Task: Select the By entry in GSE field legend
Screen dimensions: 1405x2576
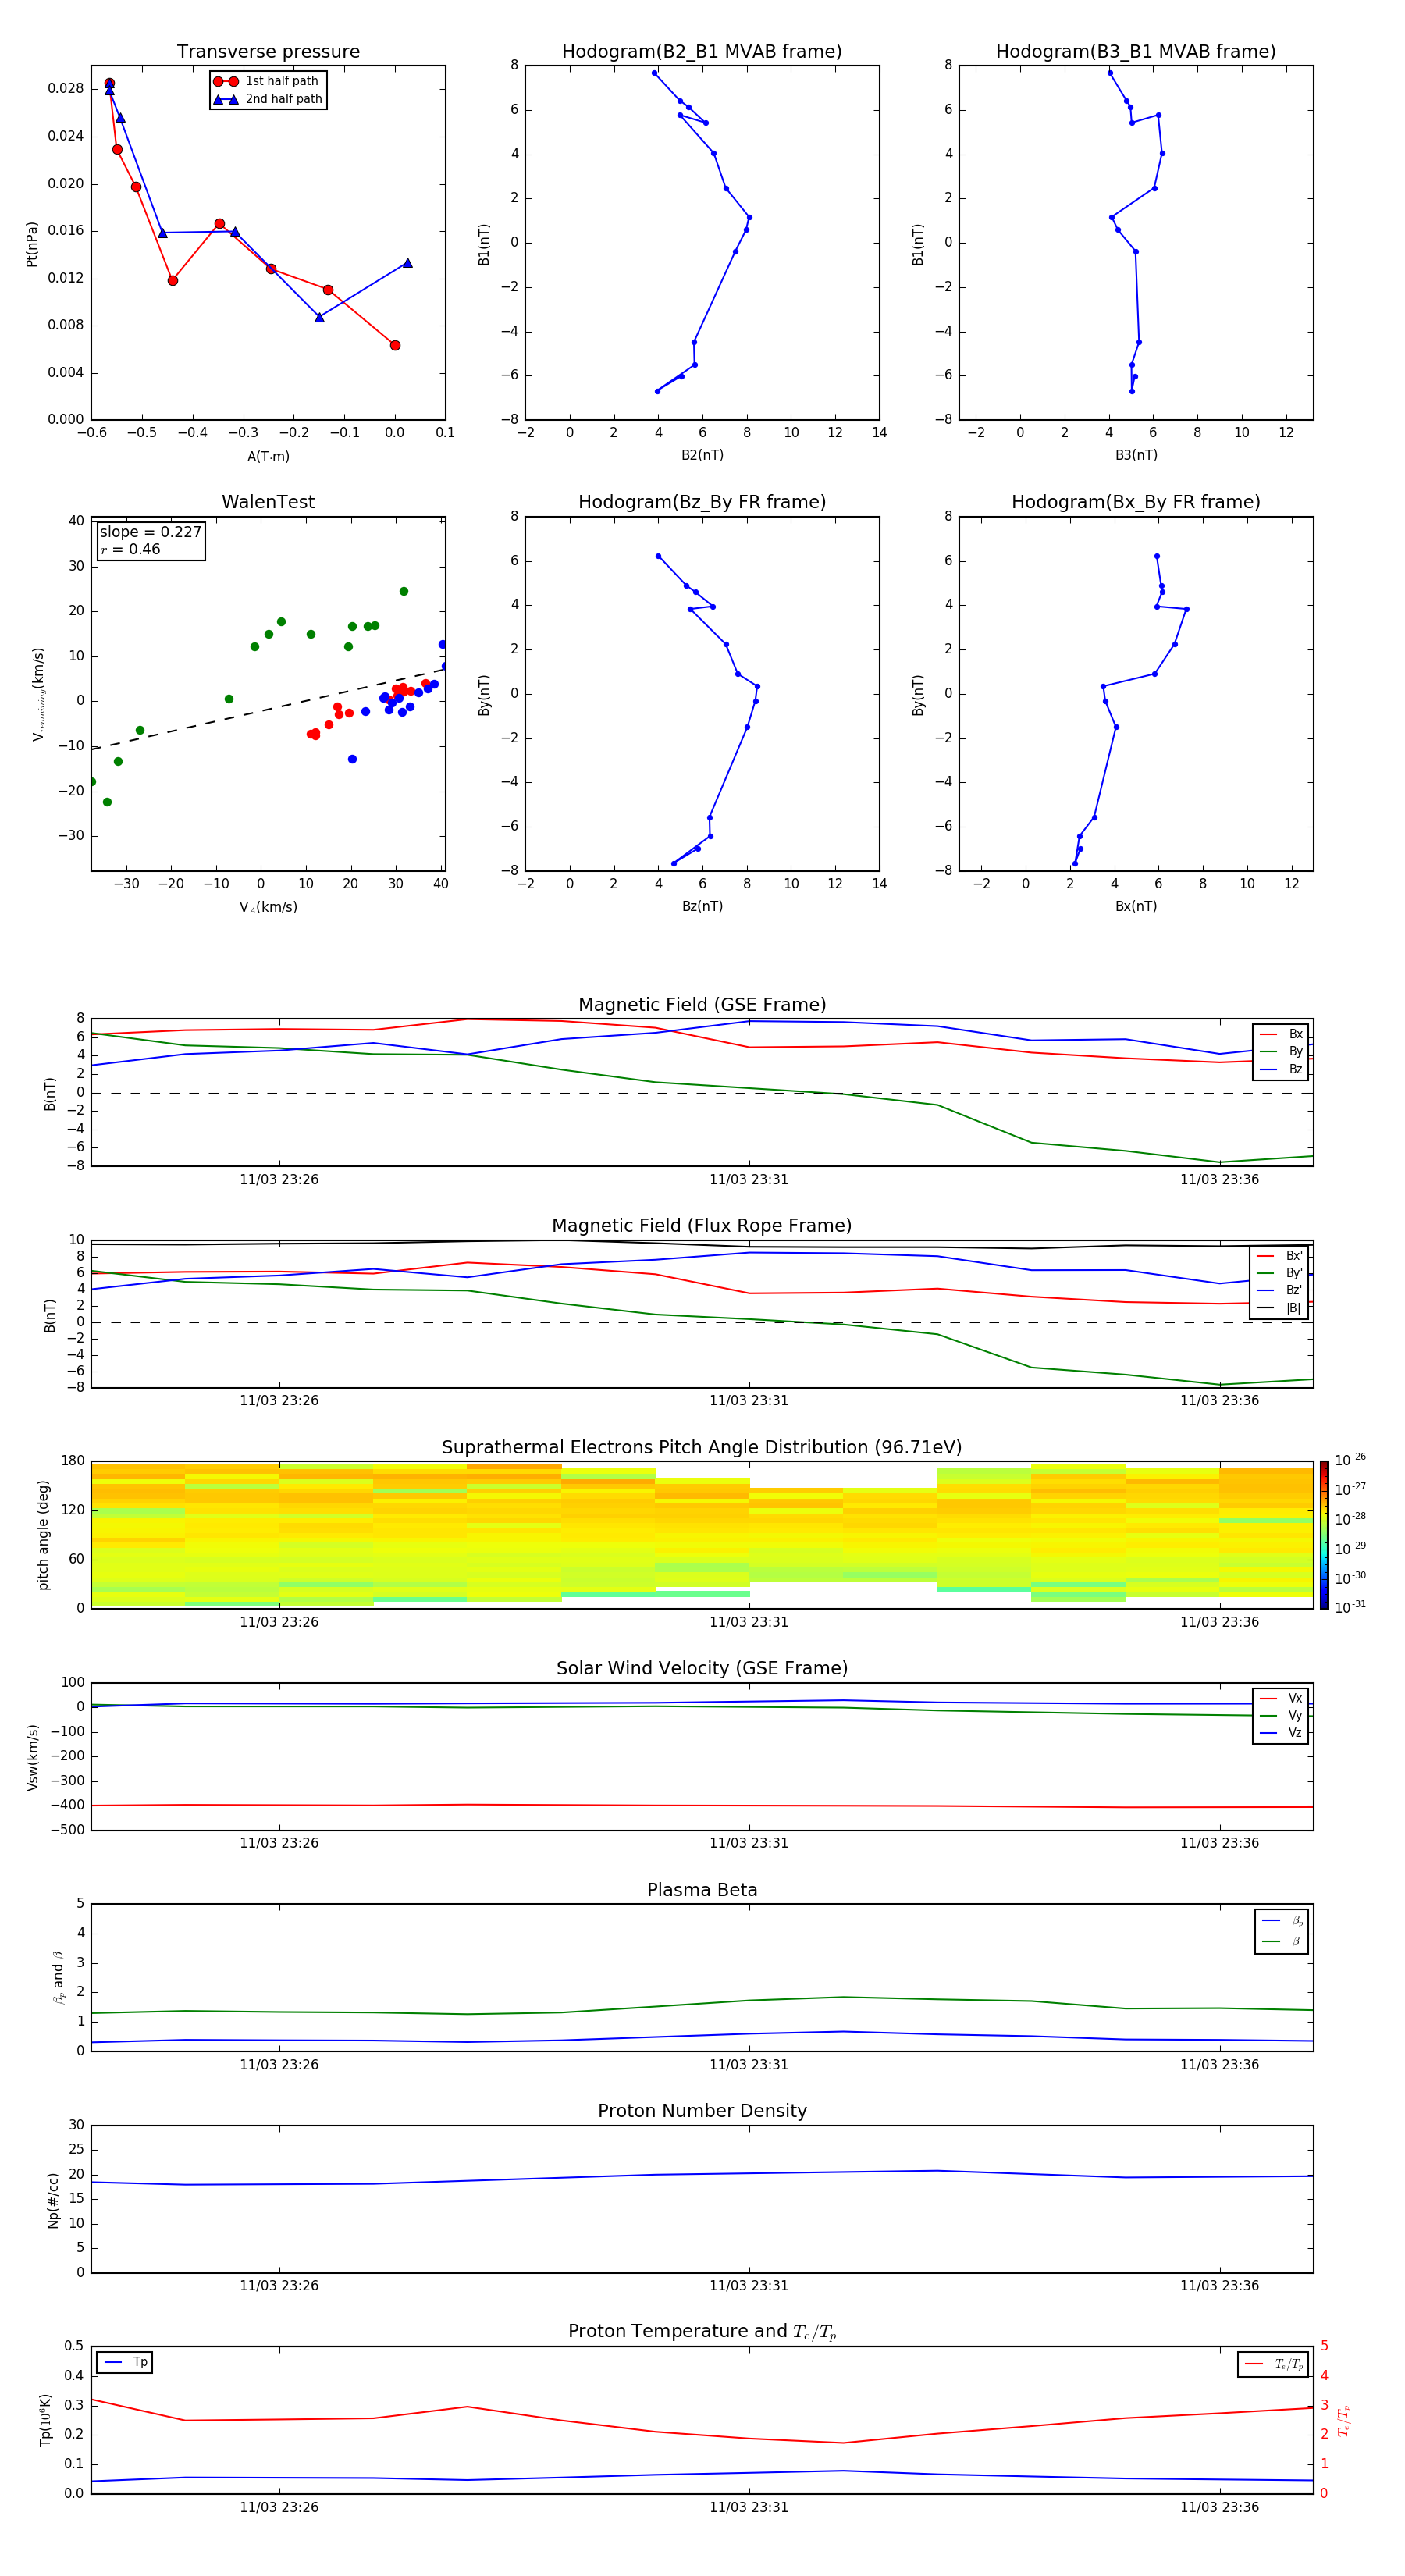Action: tap(1281, 1051)
